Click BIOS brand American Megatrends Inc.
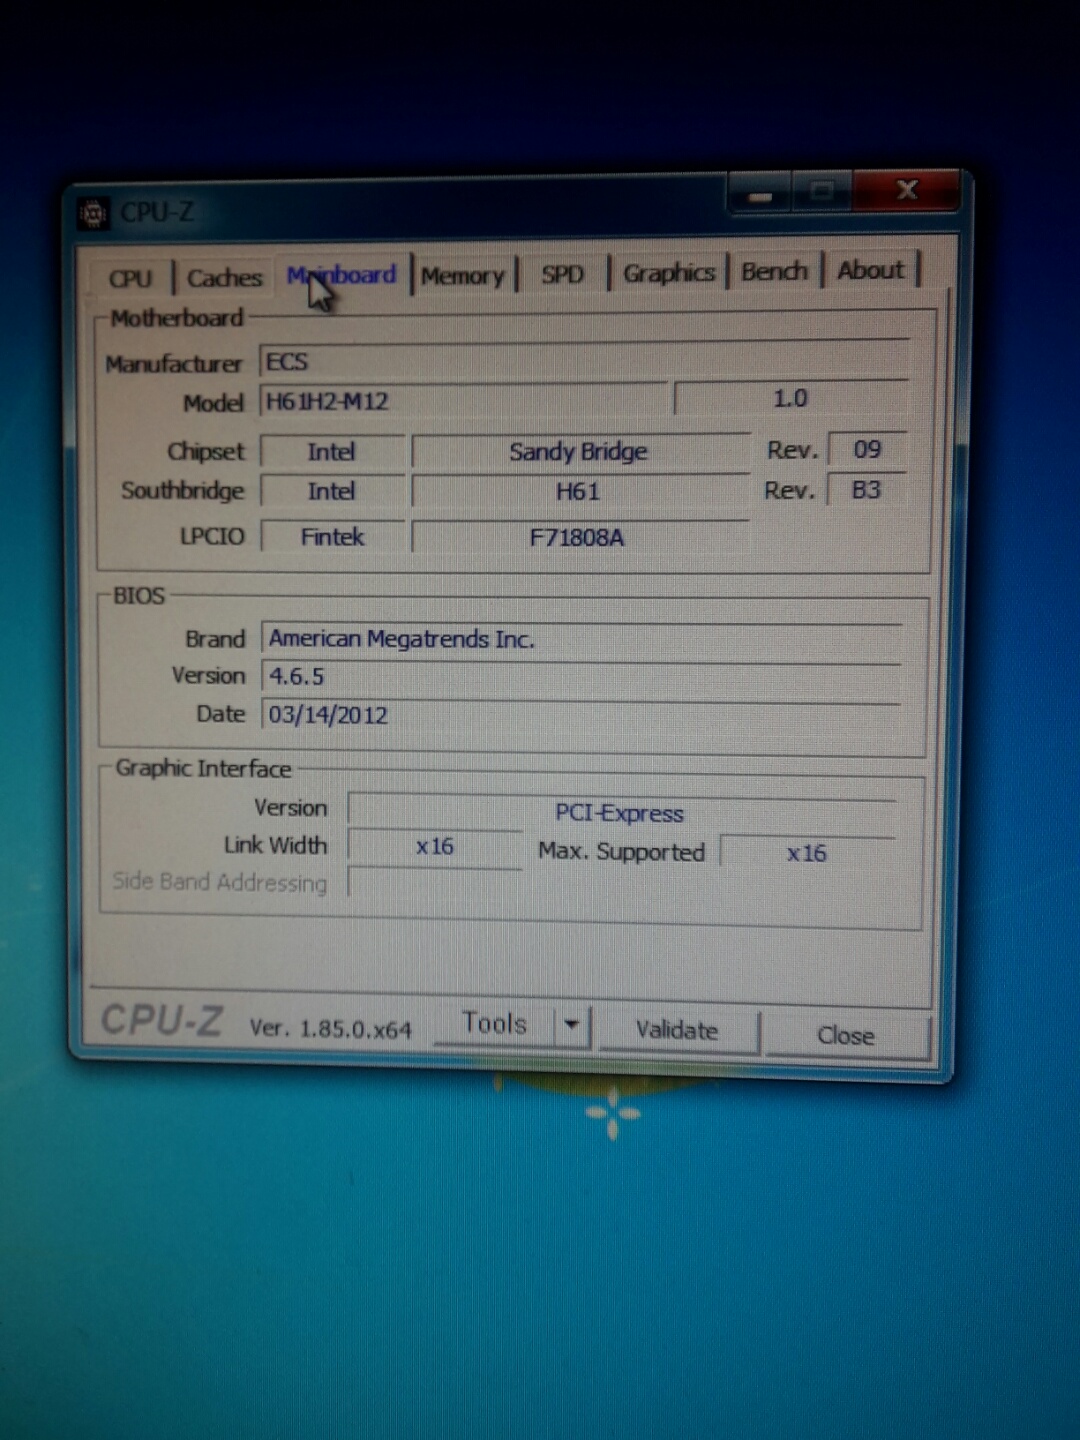 pos(581,638)
